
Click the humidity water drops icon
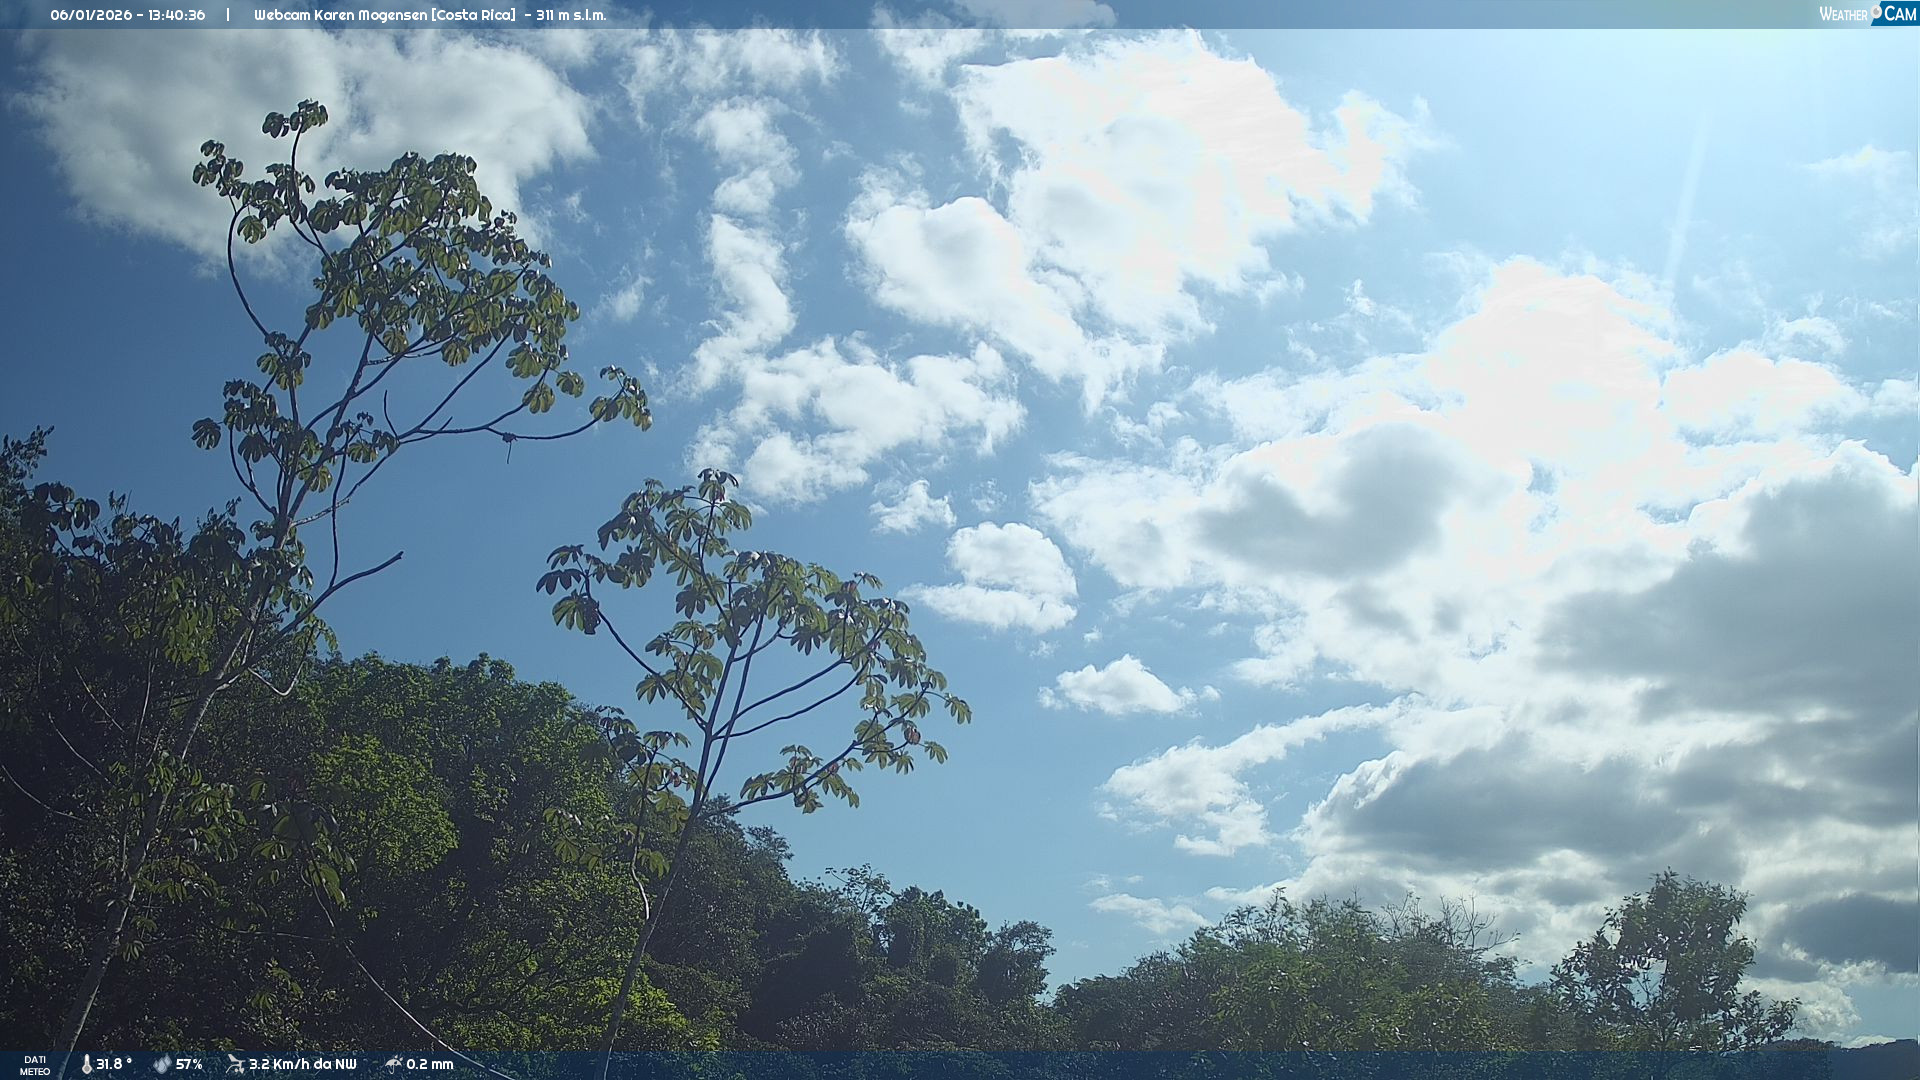[162, 1064]
